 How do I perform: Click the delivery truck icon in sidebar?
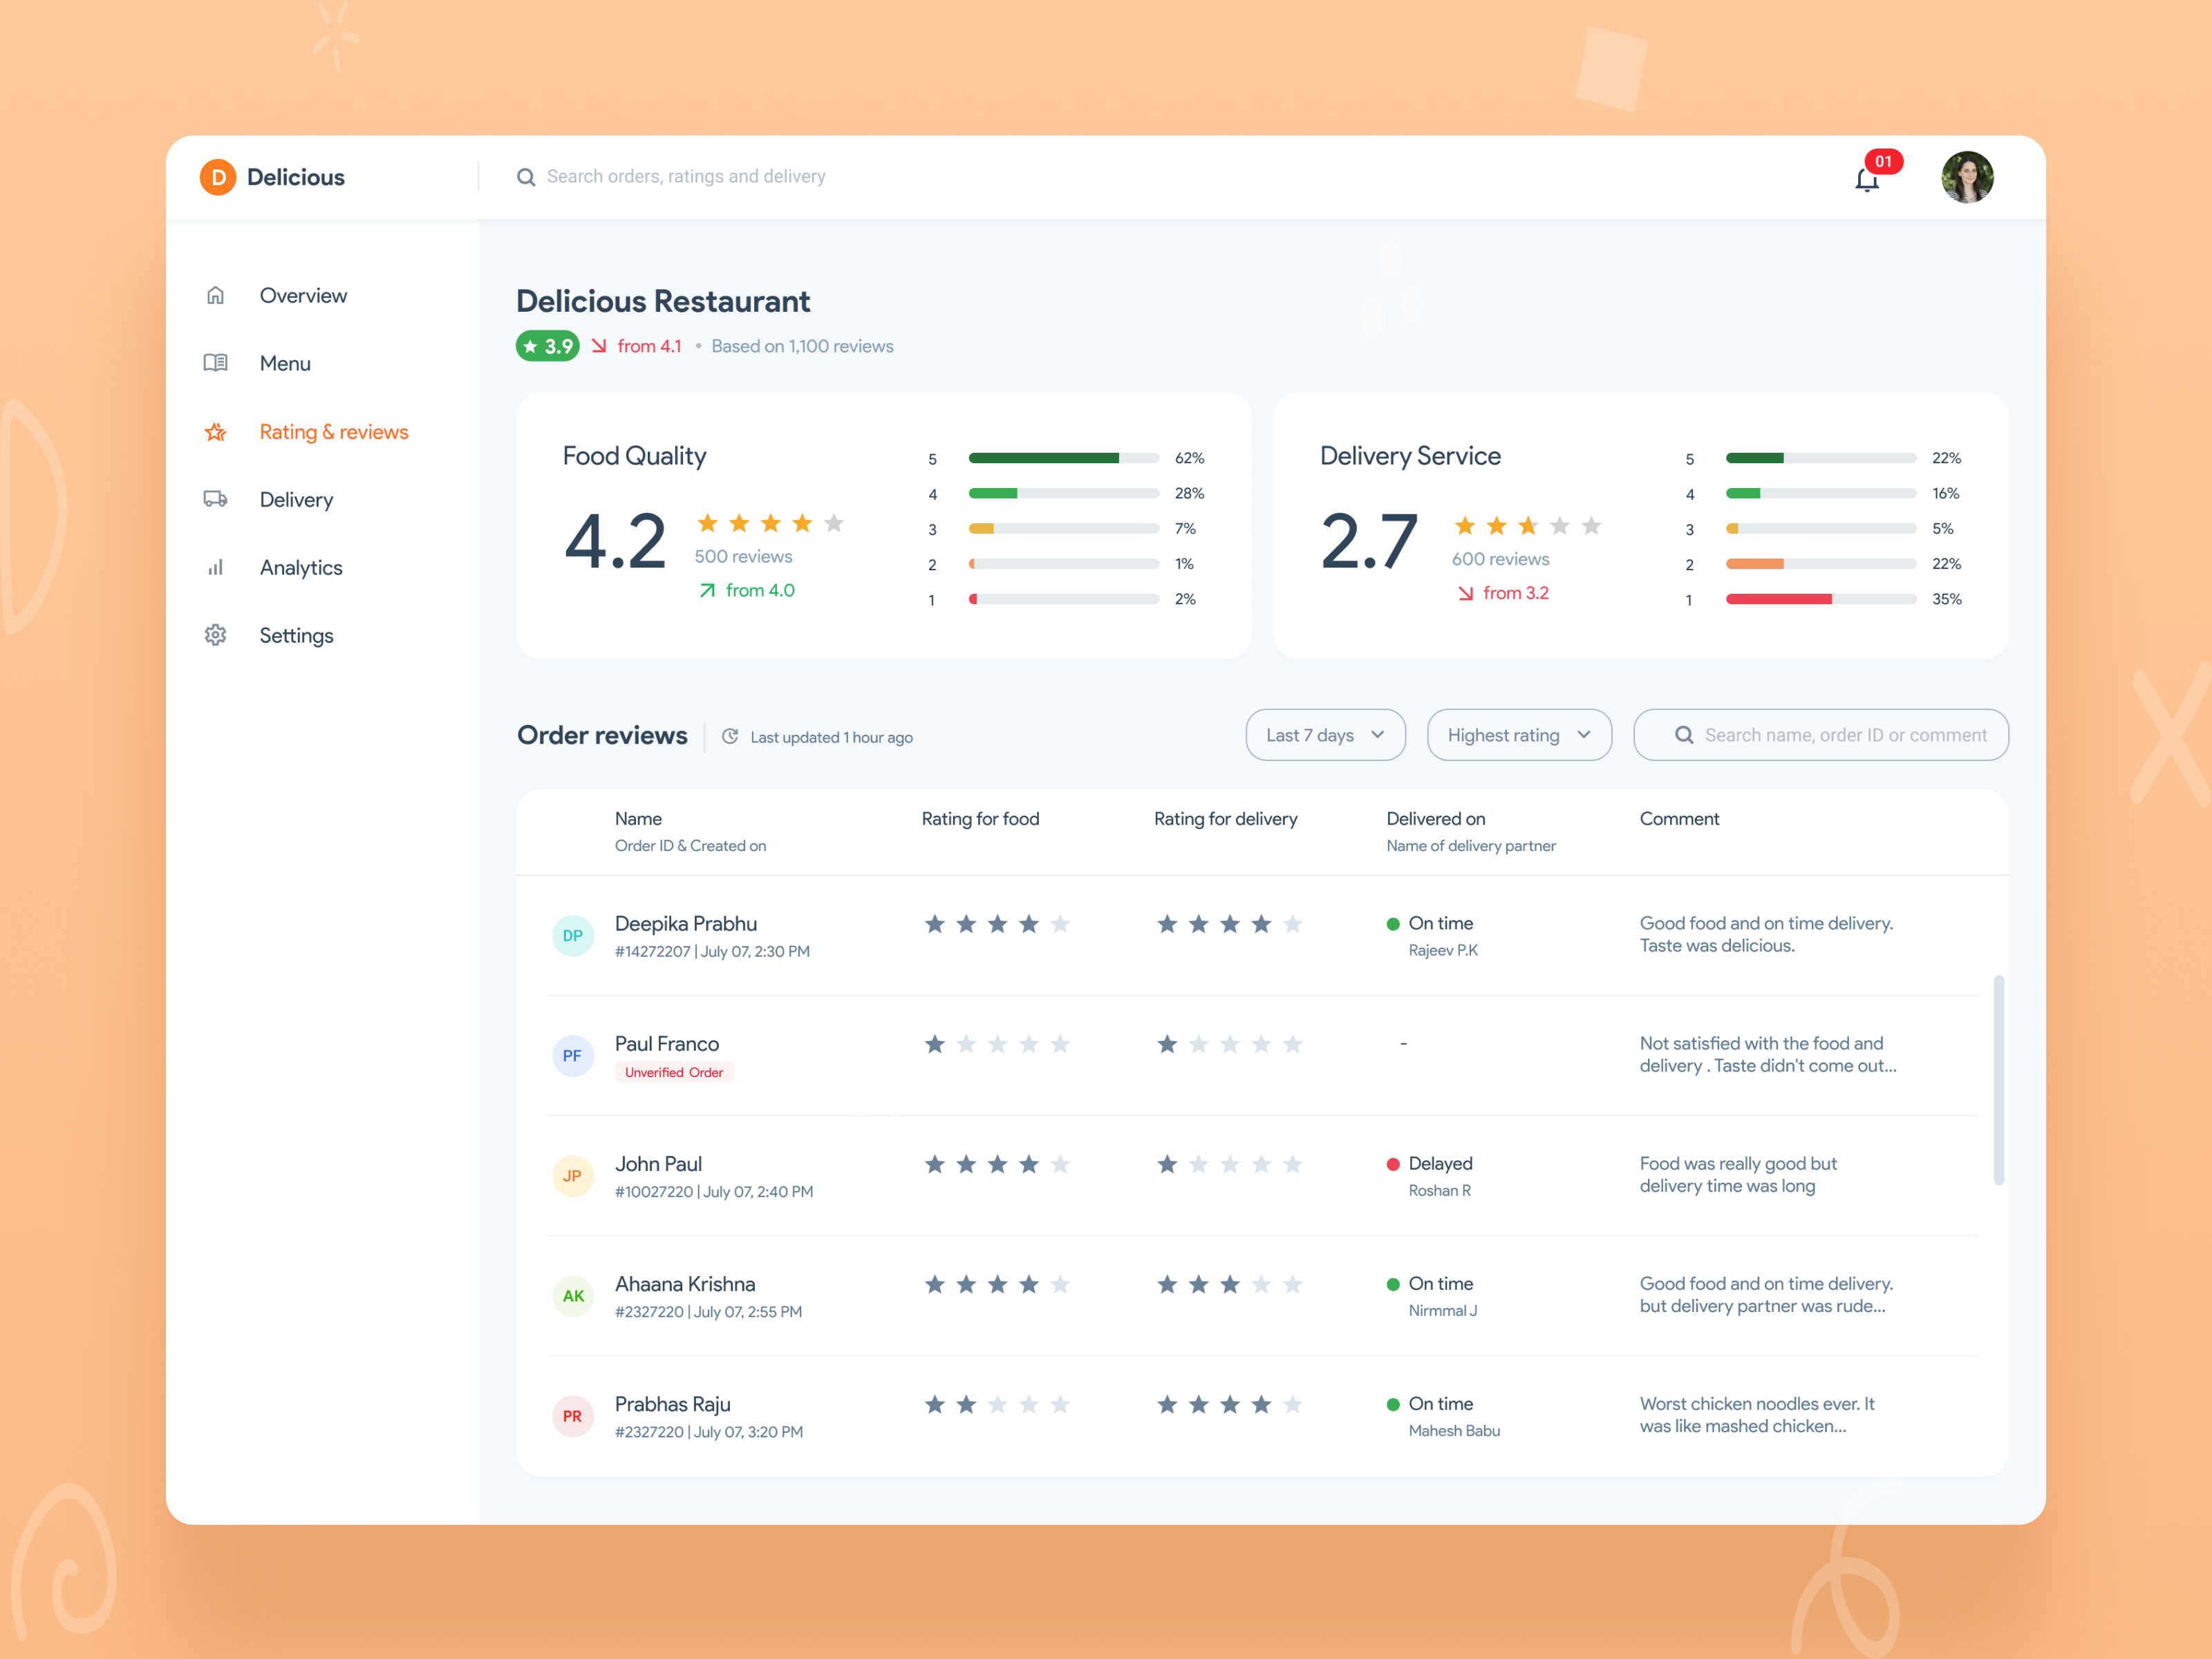215,499
